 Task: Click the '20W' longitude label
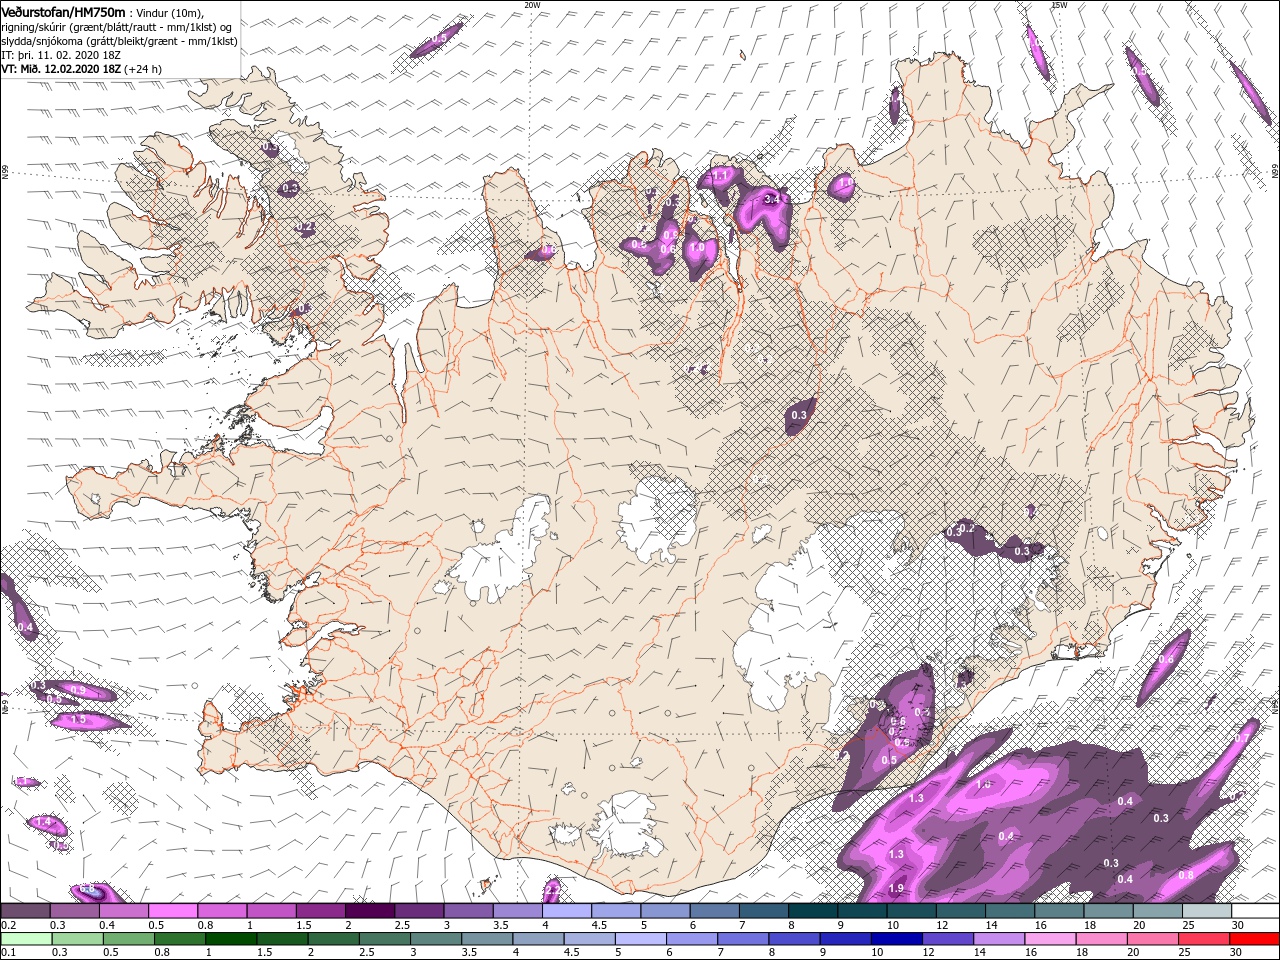pos(532,5)
